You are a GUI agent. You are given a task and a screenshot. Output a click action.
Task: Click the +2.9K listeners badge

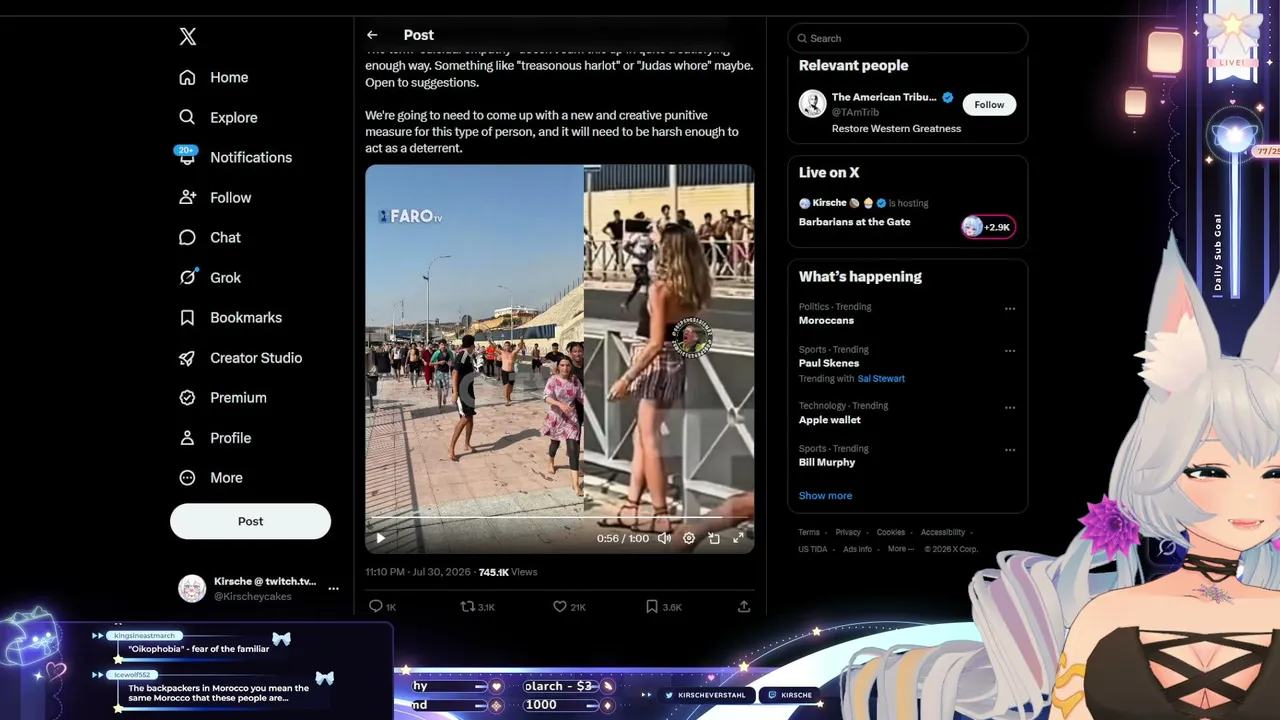click(x=988, y=227)
